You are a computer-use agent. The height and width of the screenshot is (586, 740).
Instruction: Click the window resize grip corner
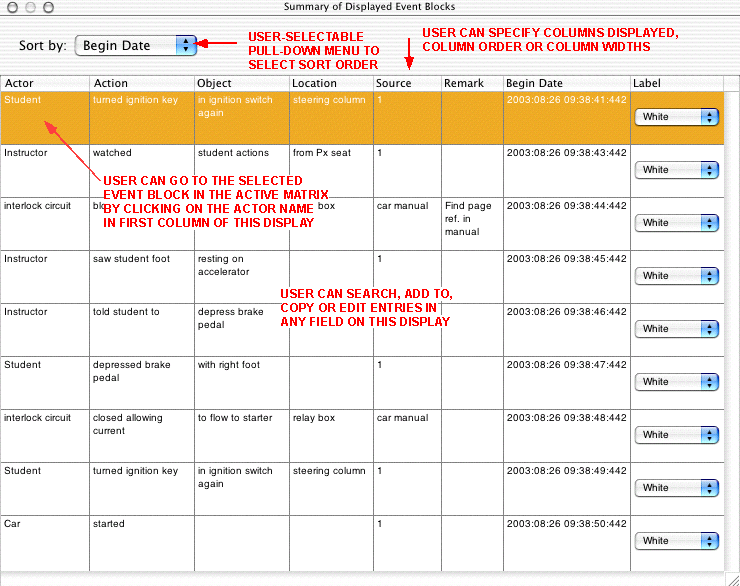(733, 579)
